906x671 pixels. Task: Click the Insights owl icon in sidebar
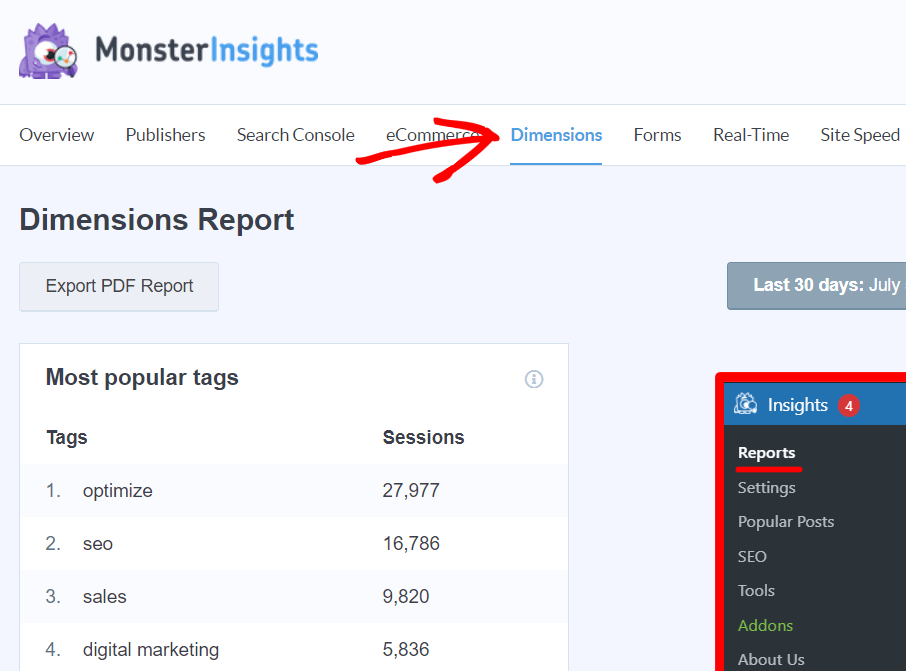coord(745,404)
